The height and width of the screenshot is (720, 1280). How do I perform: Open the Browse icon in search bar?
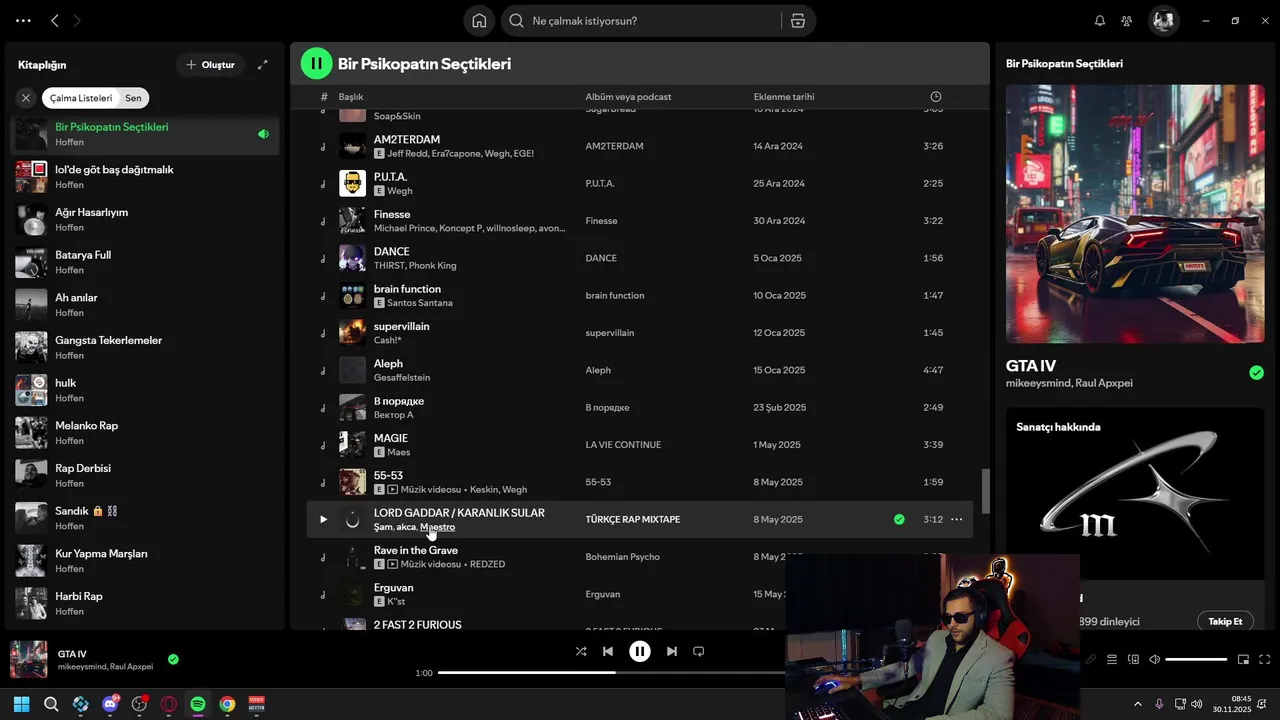pos(797,20)
